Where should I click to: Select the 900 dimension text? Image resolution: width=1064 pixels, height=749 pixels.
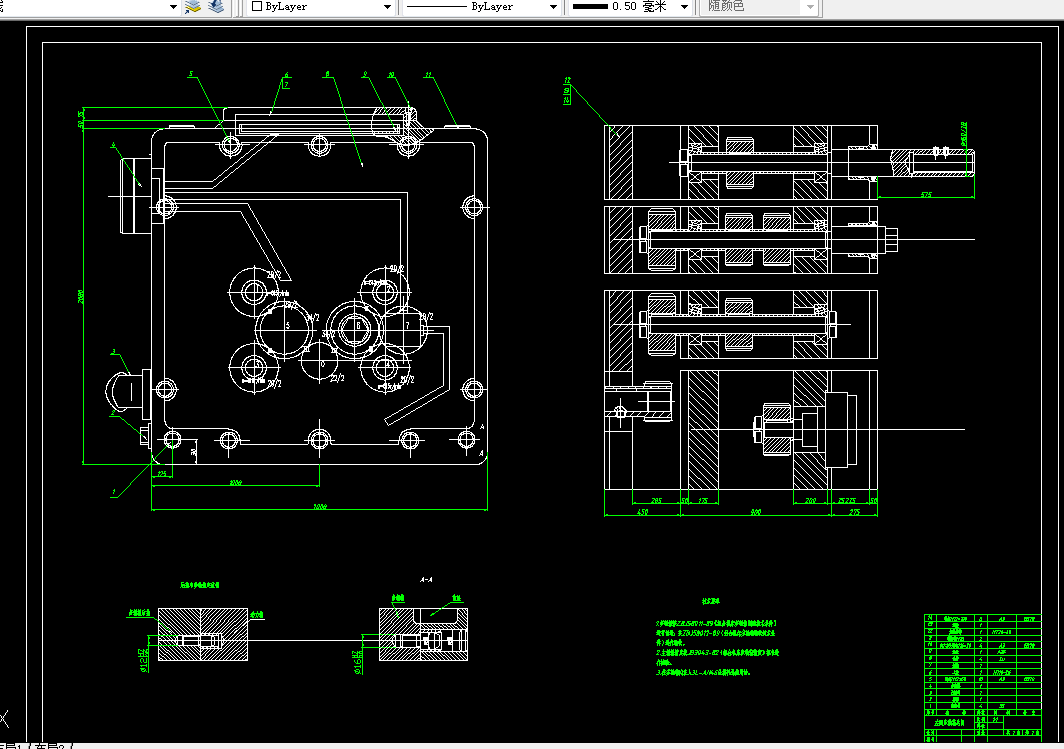(x=755, y=512)
